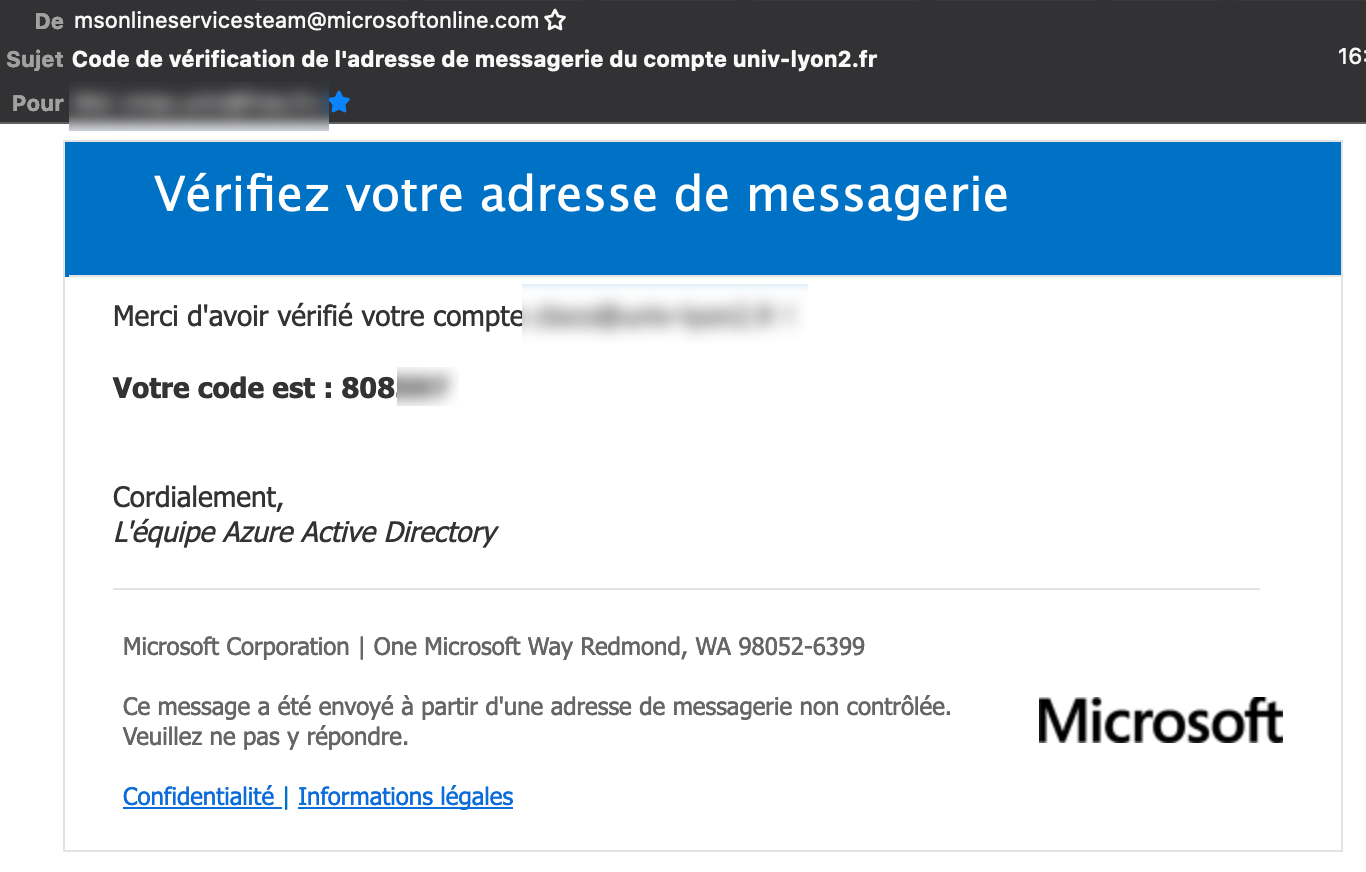Select the email subject line text
This screenshot has width=1366, height=872.
coord(474,60)
